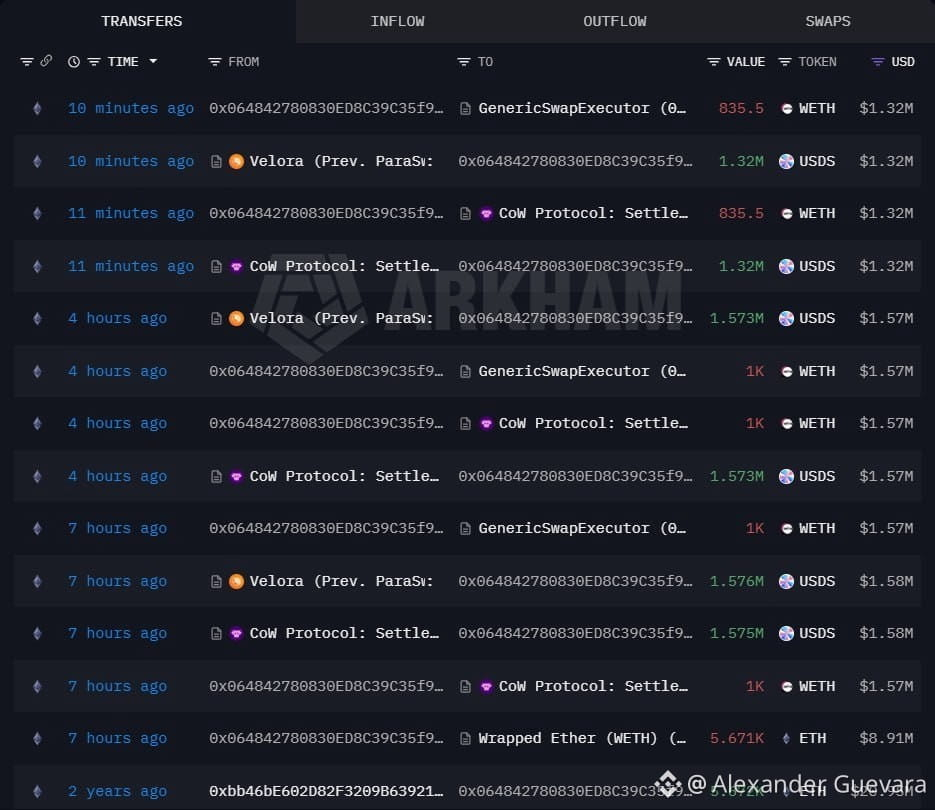Image resolution: width=935 pixels, height=810 pixels.
Task: Click the $8.91M USD amount
Action: point(886,738)
